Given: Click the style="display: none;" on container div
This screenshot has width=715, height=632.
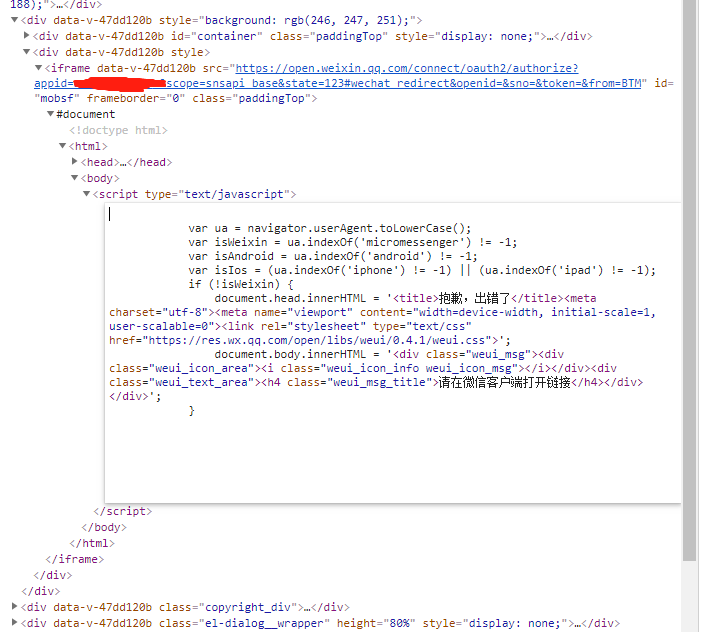Looking at the screenshot, I should point(467,36).
